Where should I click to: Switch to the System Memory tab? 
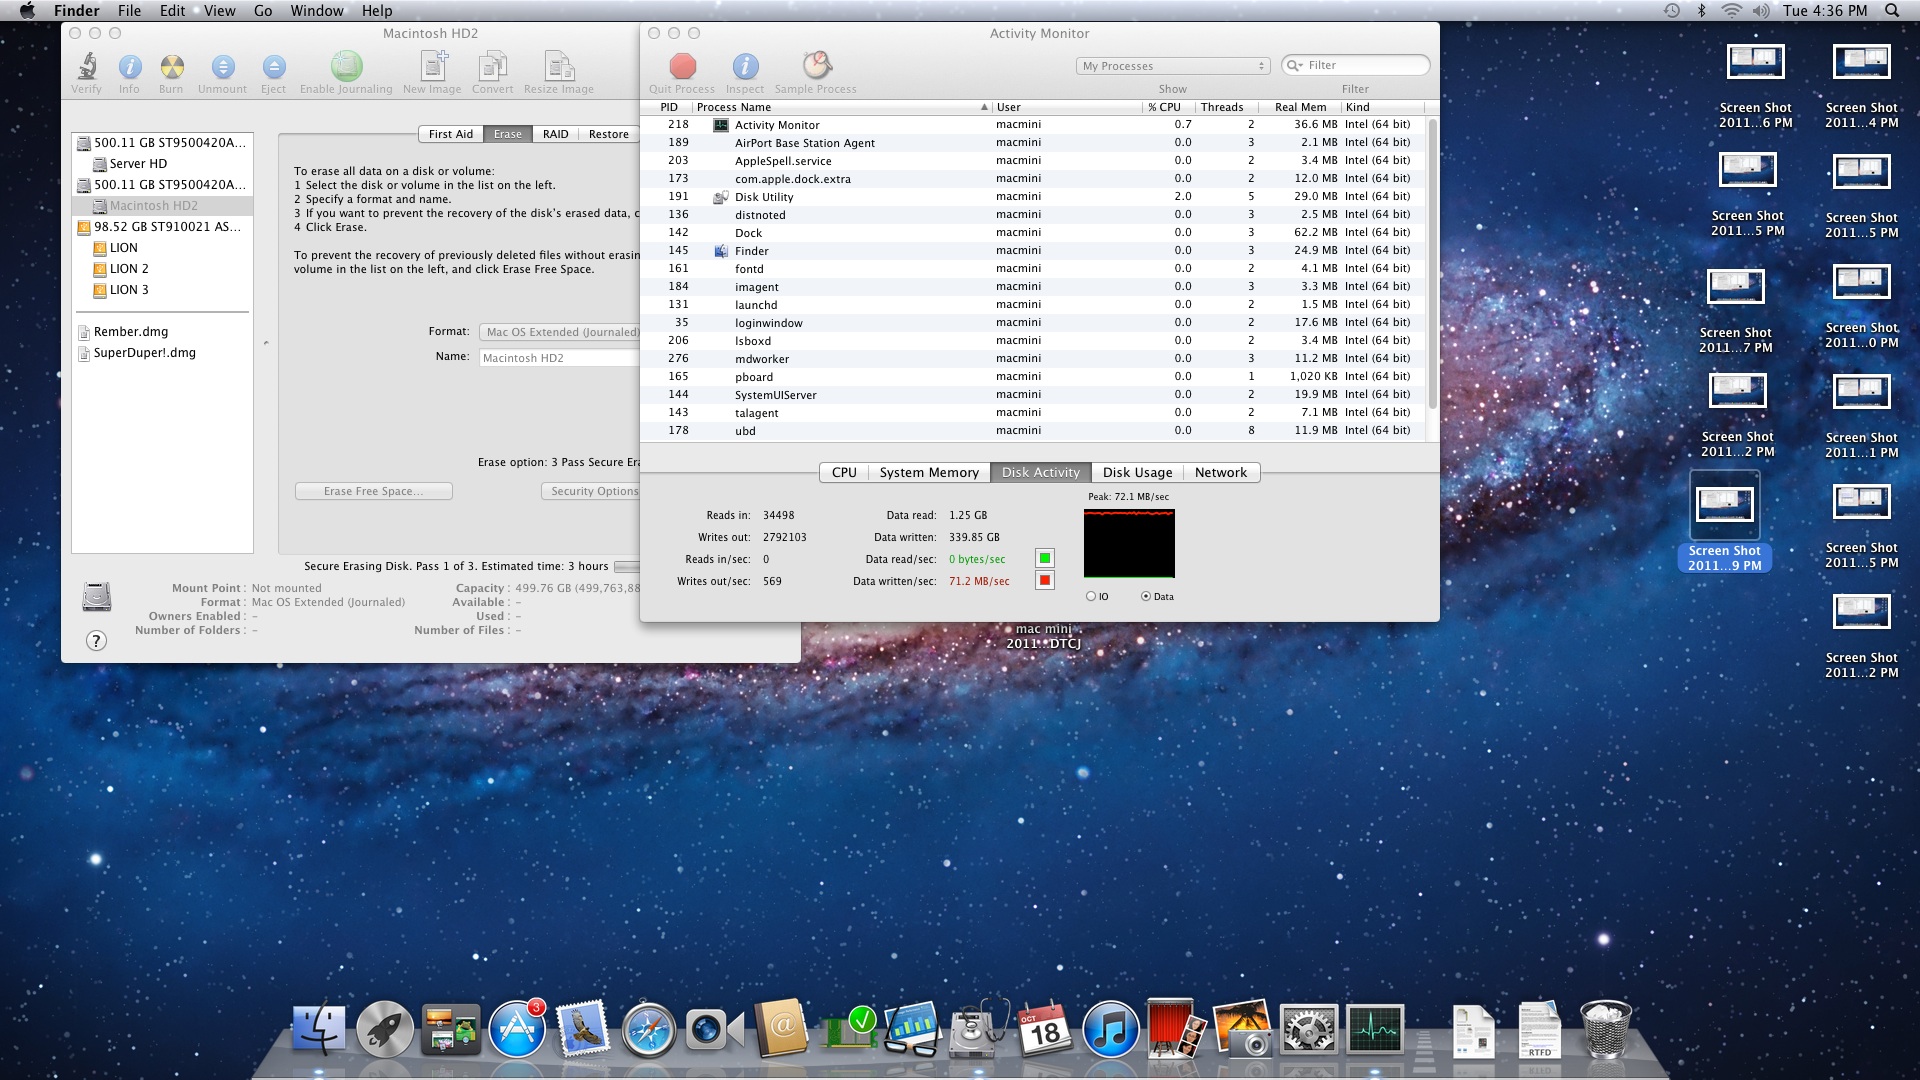click(928, 473)
